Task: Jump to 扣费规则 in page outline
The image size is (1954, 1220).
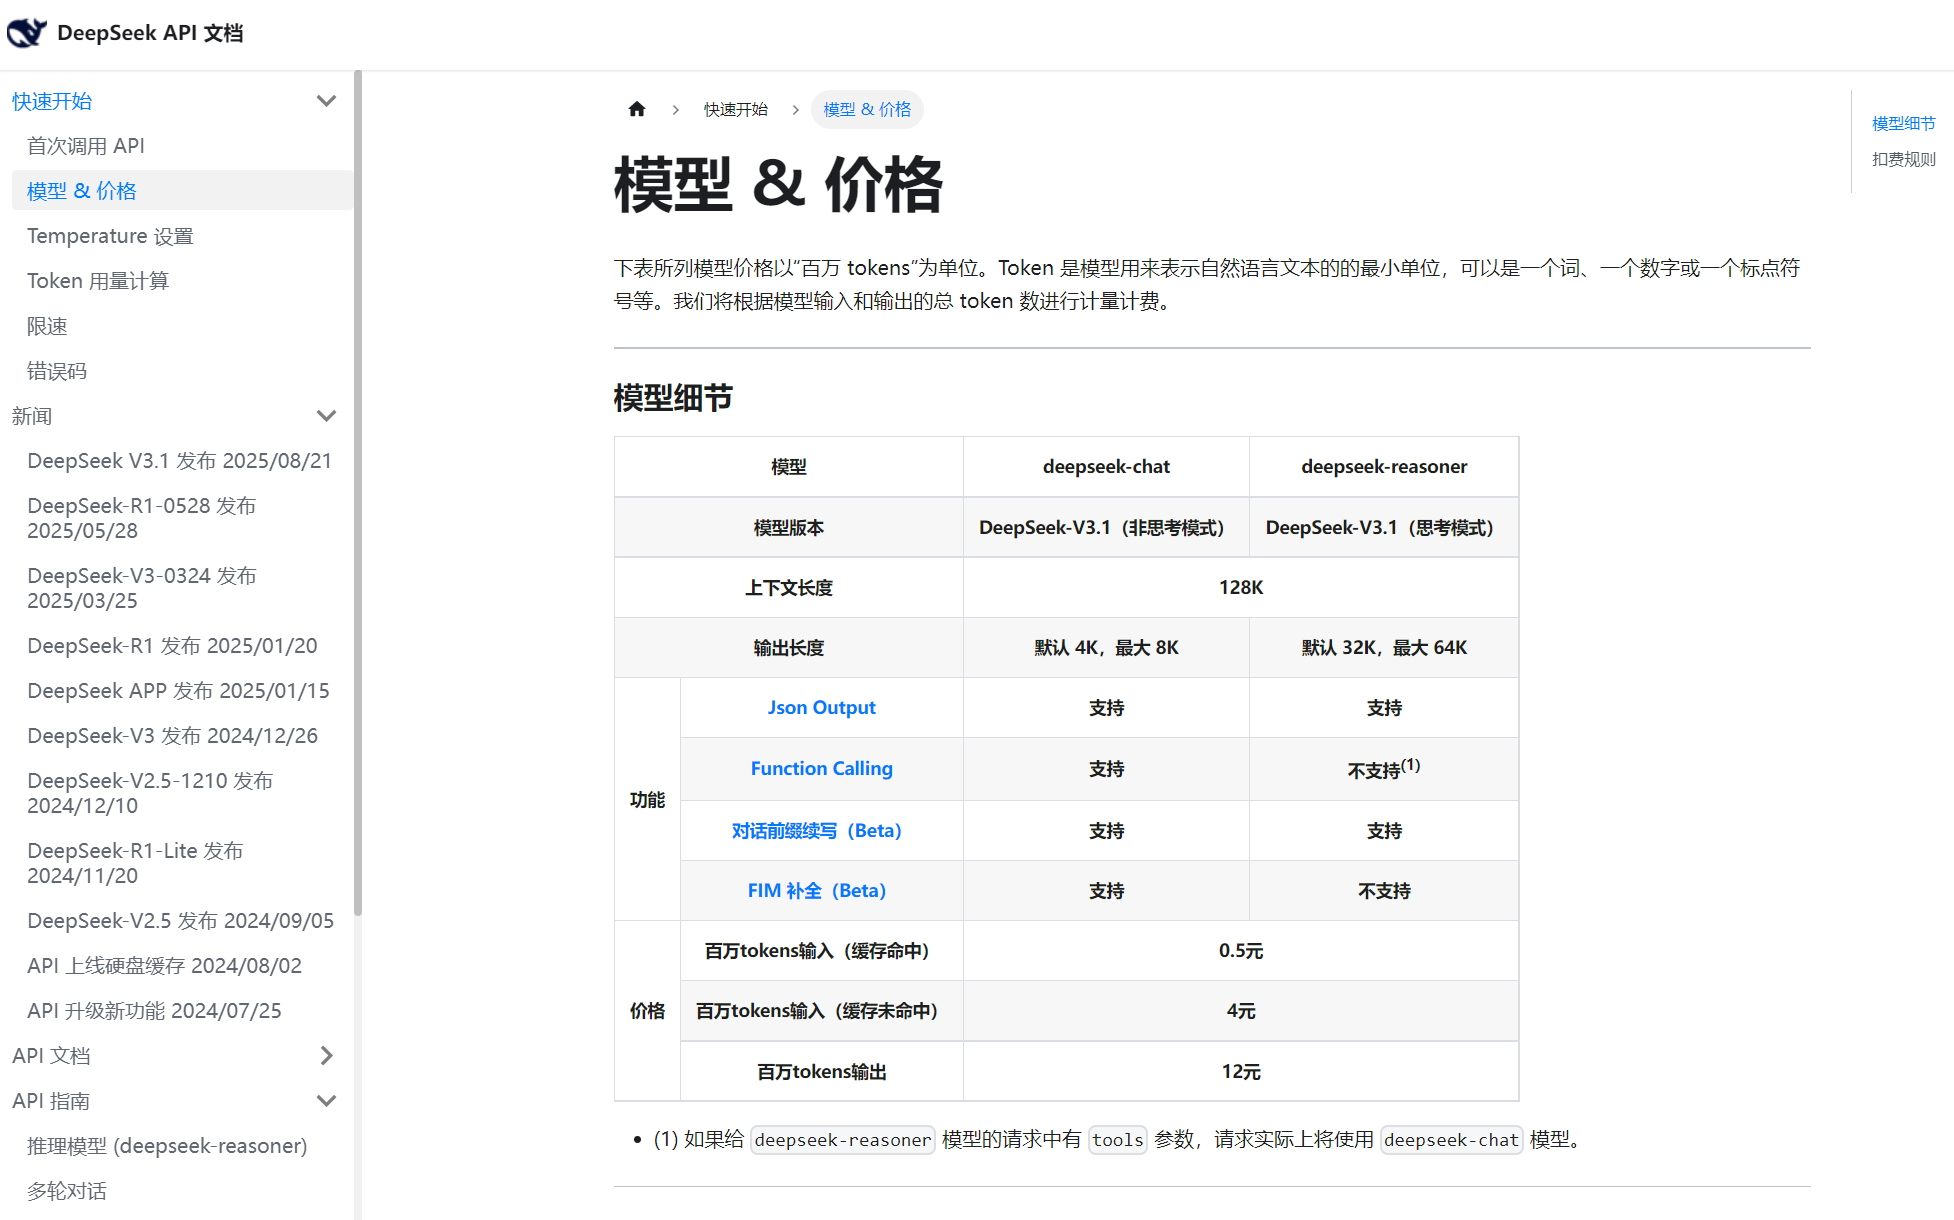Action: coord(1904,159)
